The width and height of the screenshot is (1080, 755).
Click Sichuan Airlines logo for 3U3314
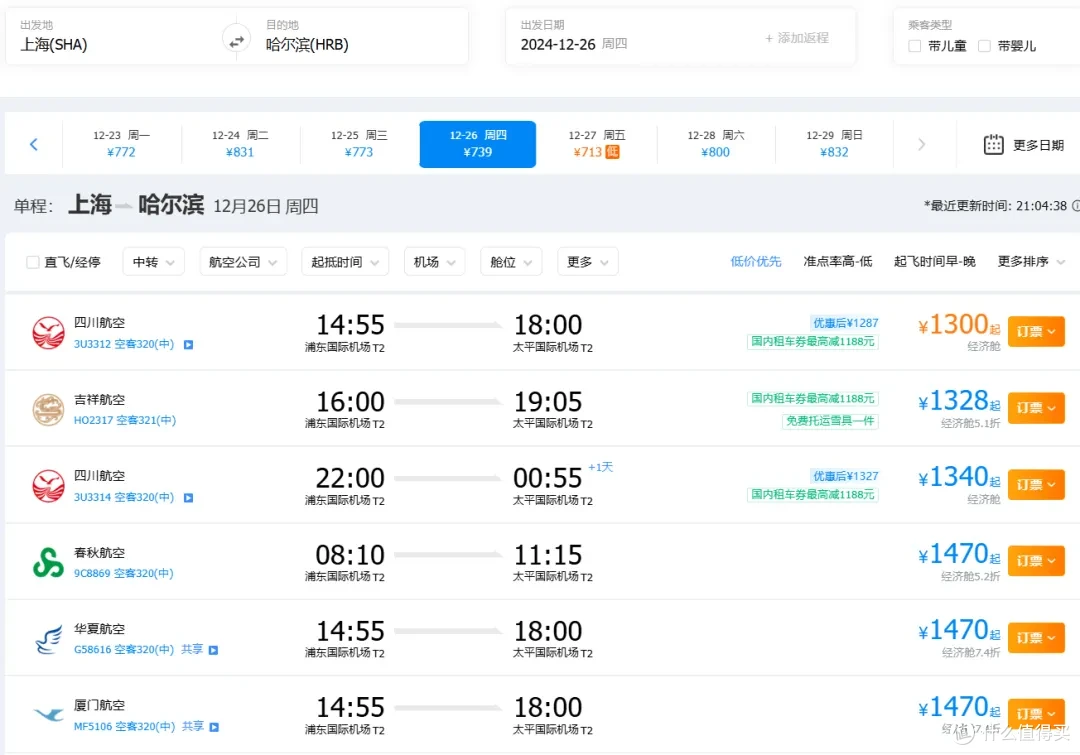click(x=48, y=486)
